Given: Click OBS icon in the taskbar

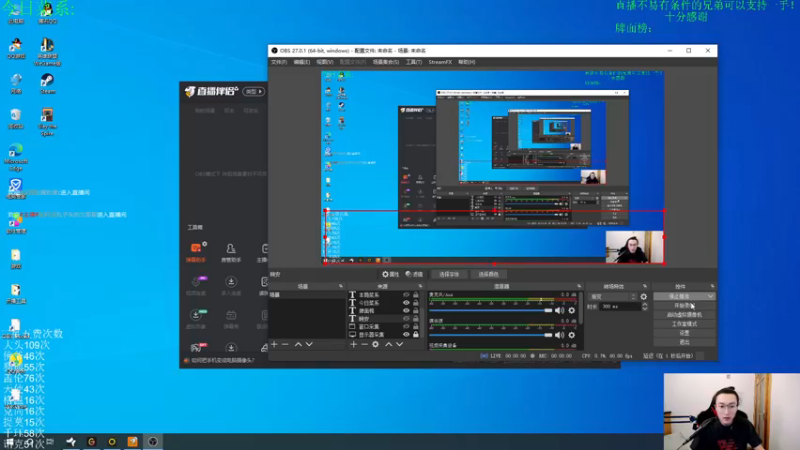Looking at the screenshot, I should [x=153, y=442].
